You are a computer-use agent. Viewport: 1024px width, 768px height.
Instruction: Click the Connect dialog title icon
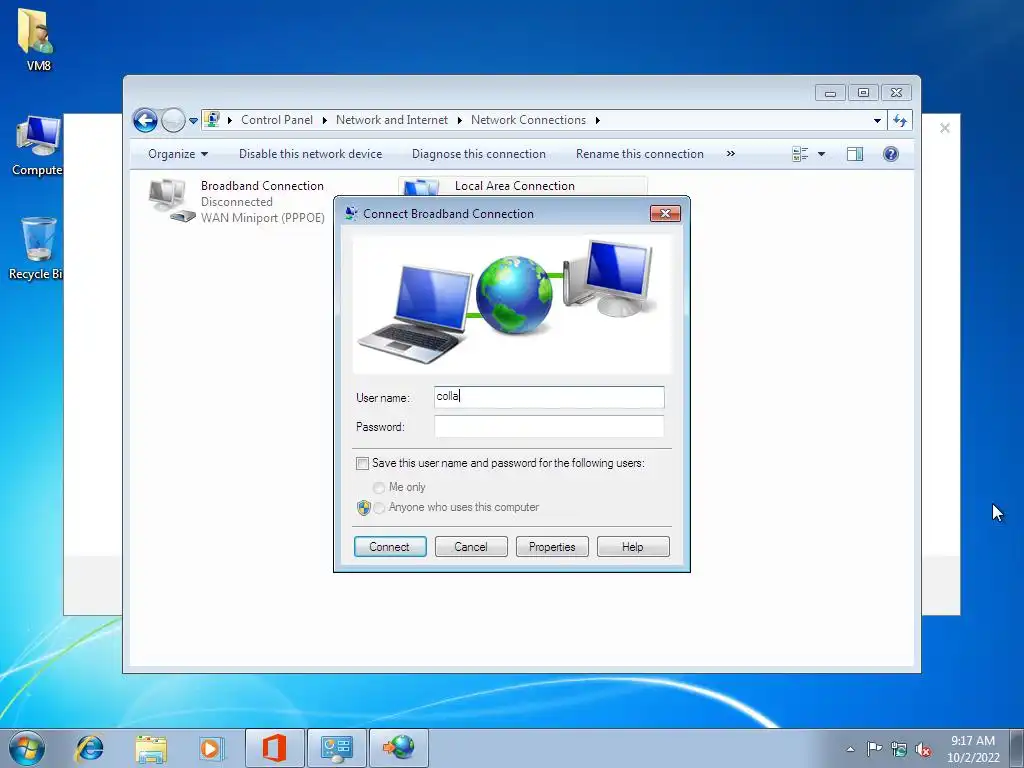351,214
